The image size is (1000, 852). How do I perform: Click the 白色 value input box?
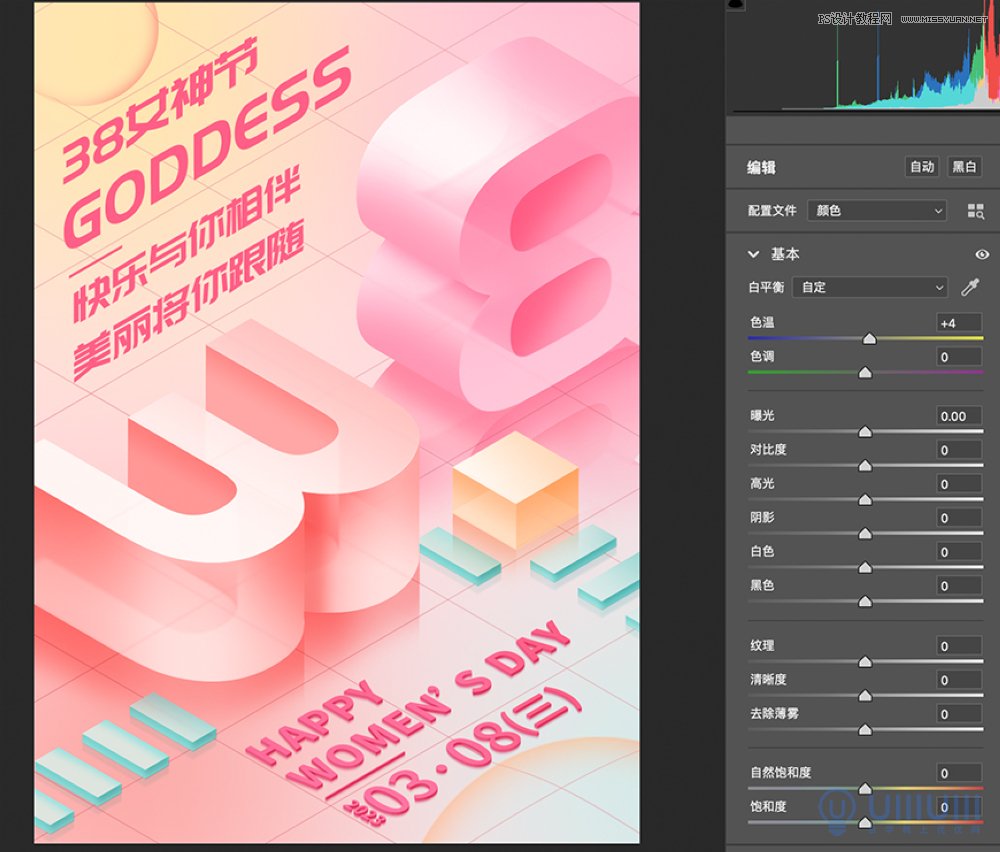(959, 552)
